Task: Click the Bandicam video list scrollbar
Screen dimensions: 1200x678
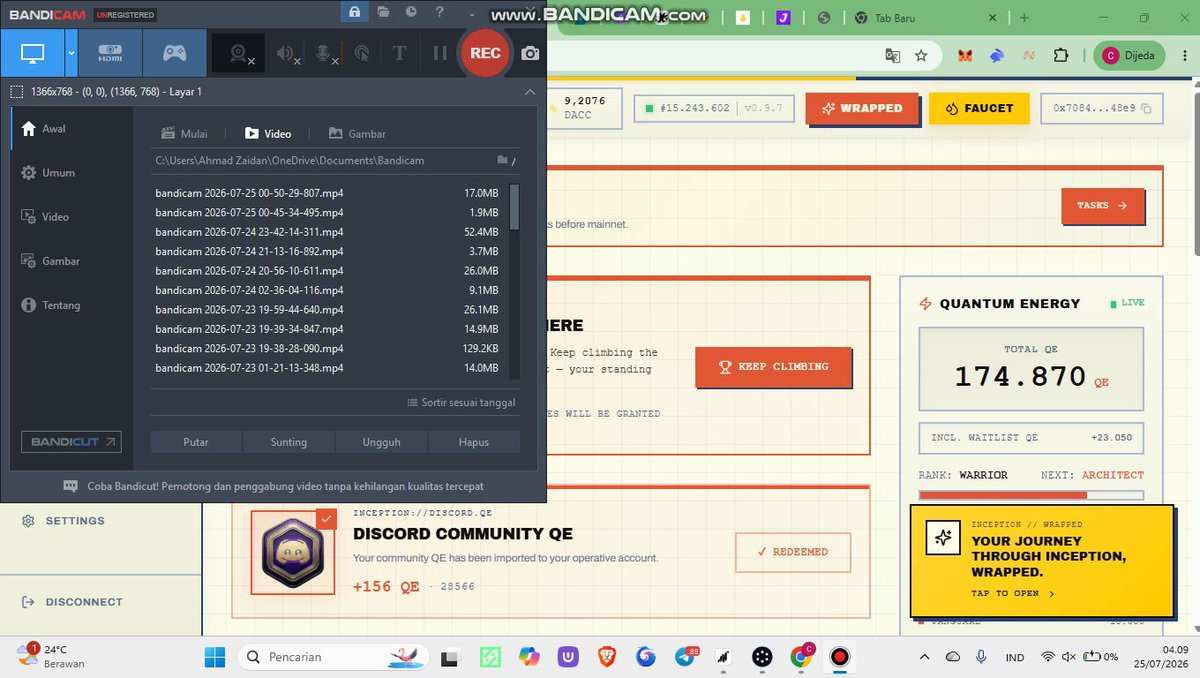Action: point(515,207)
